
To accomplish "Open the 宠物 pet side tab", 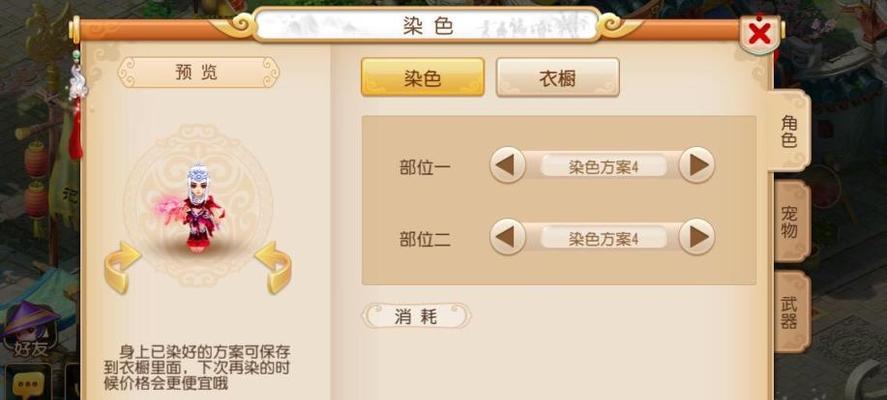I will pos(790,222).
